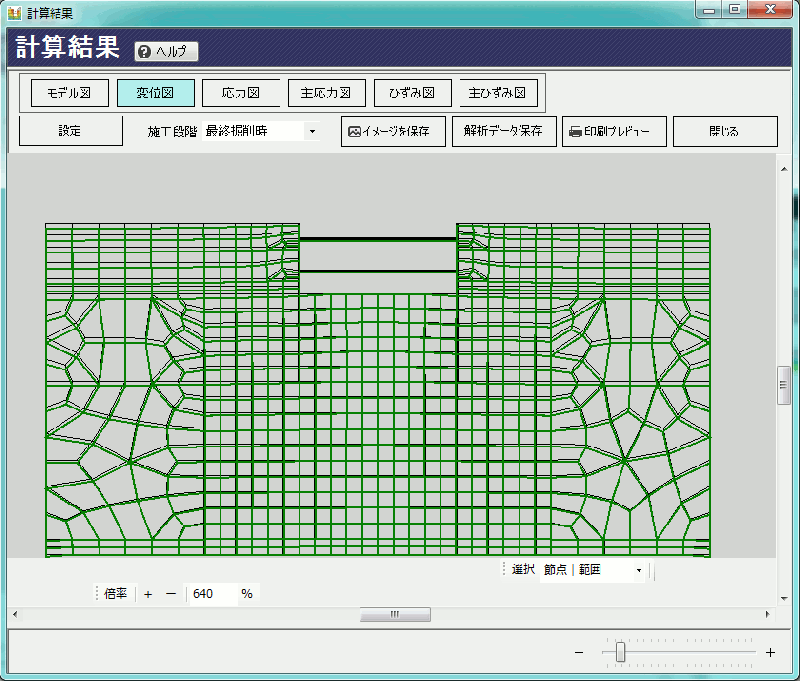
Task: Click the zoom slider handle
Action: pos(620,652)
